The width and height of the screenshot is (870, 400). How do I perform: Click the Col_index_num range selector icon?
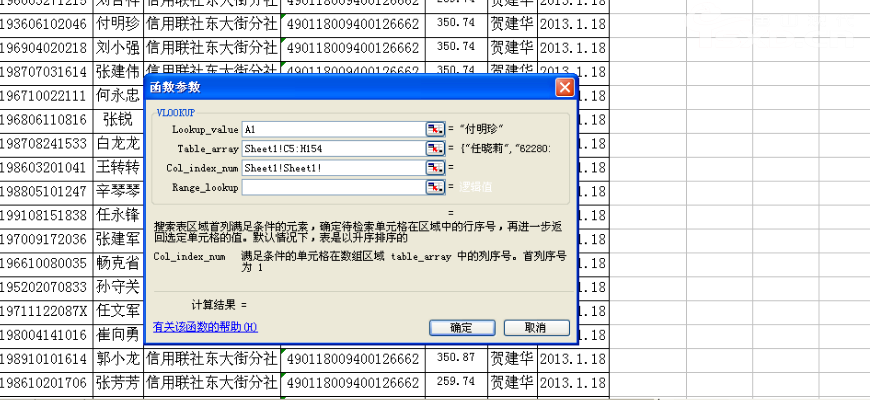(434, 167)
